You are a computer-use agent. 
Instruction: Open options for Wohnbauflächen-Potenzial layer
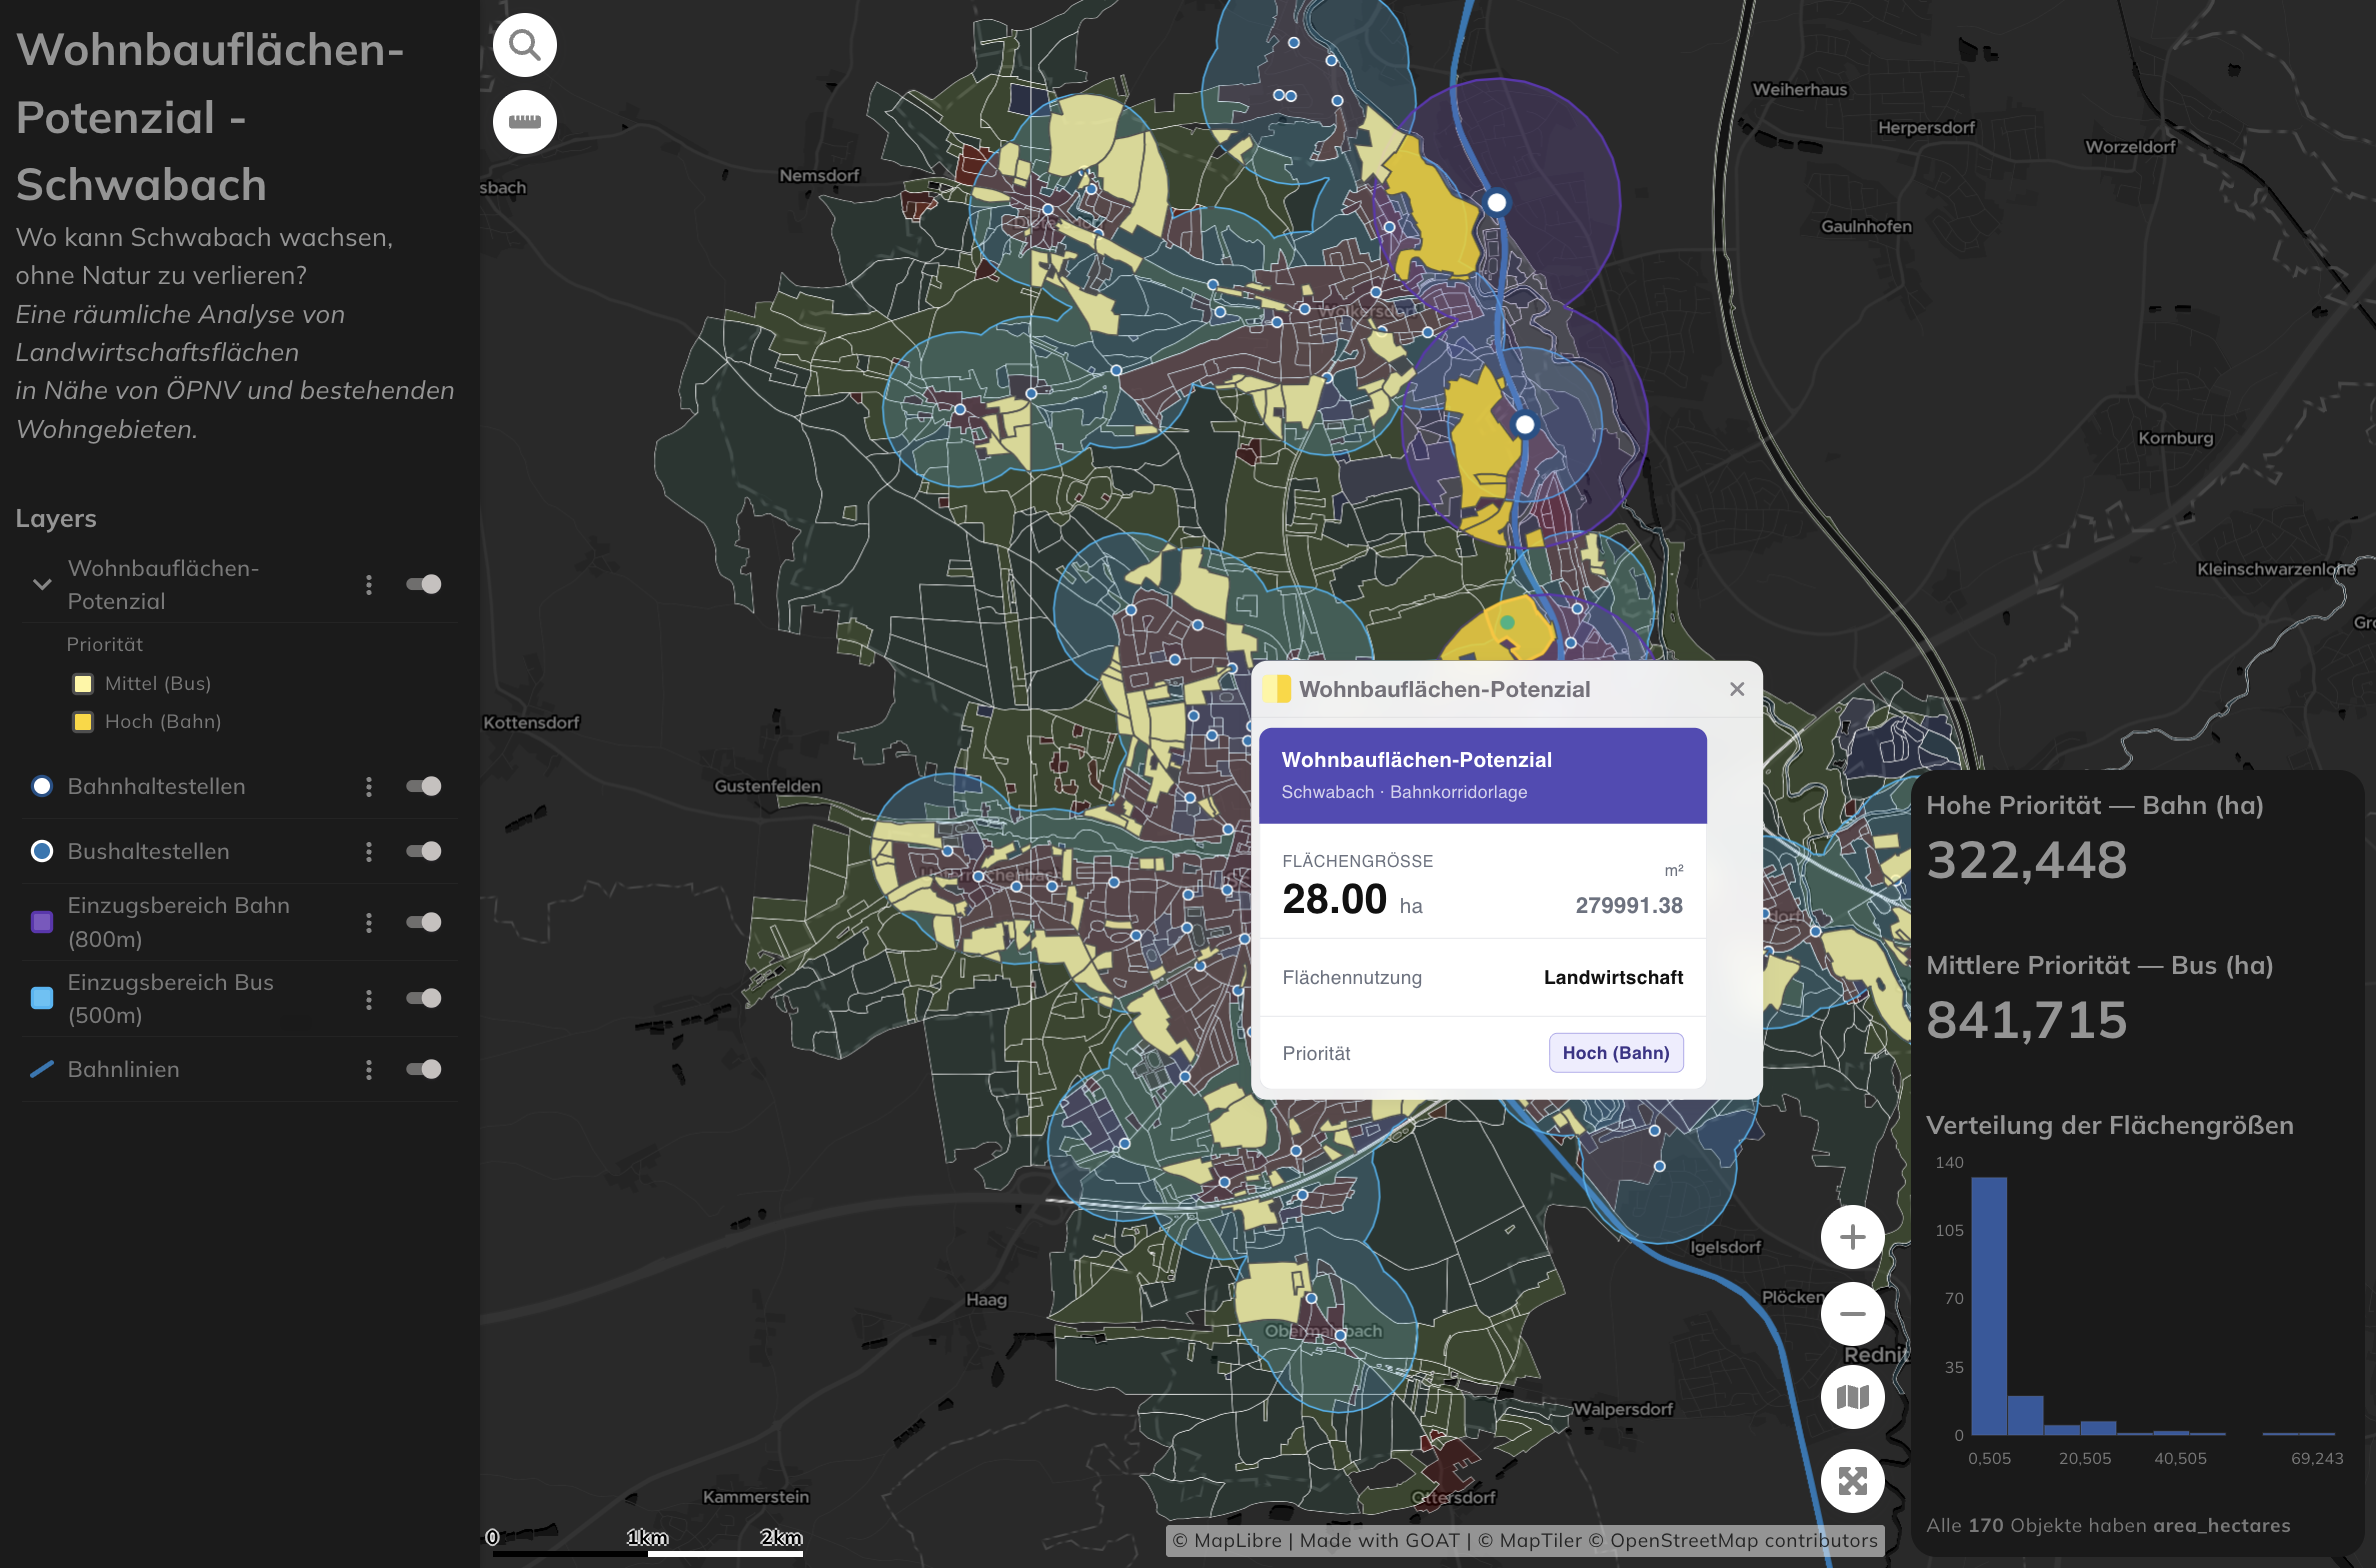(x=369, y=585)
